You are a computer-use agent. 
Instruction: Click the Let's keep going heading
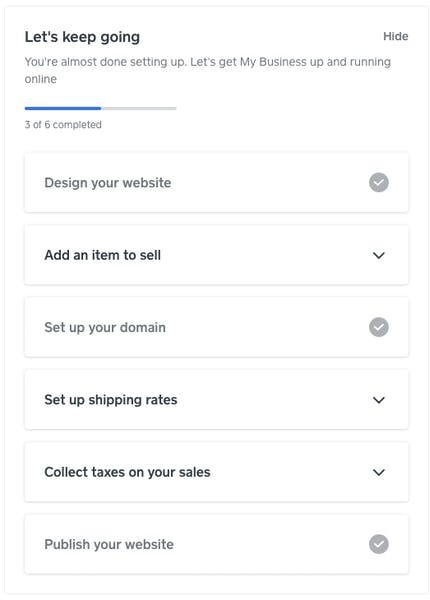tap(82, 37)
